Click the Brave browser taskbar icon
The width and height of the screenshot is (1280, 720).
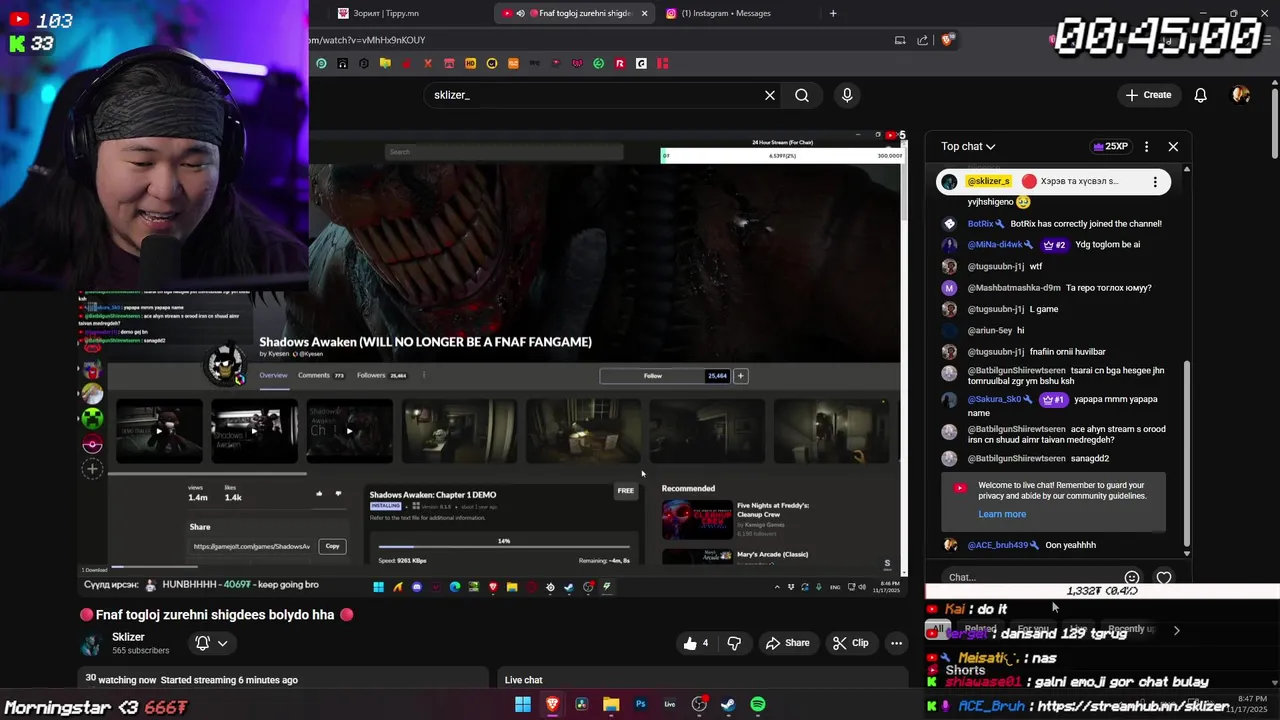pos(552,704)
